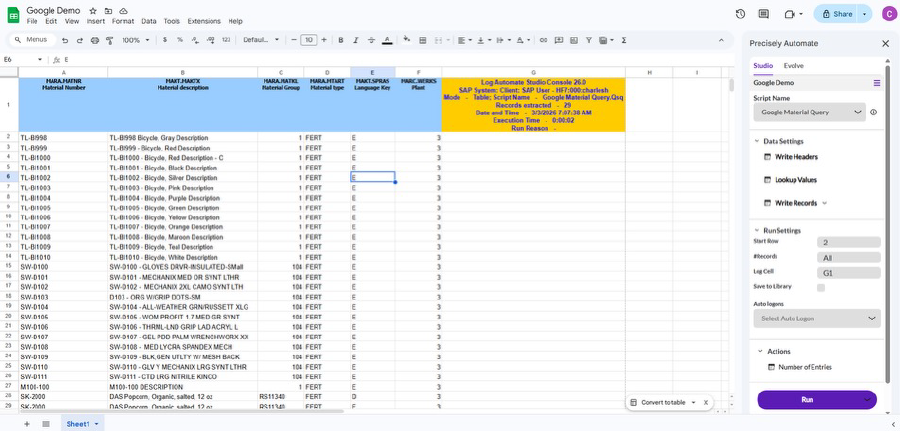Insert a link
Image resolution: width=900 pixels, height=431 pixels.
pos(543,40)
